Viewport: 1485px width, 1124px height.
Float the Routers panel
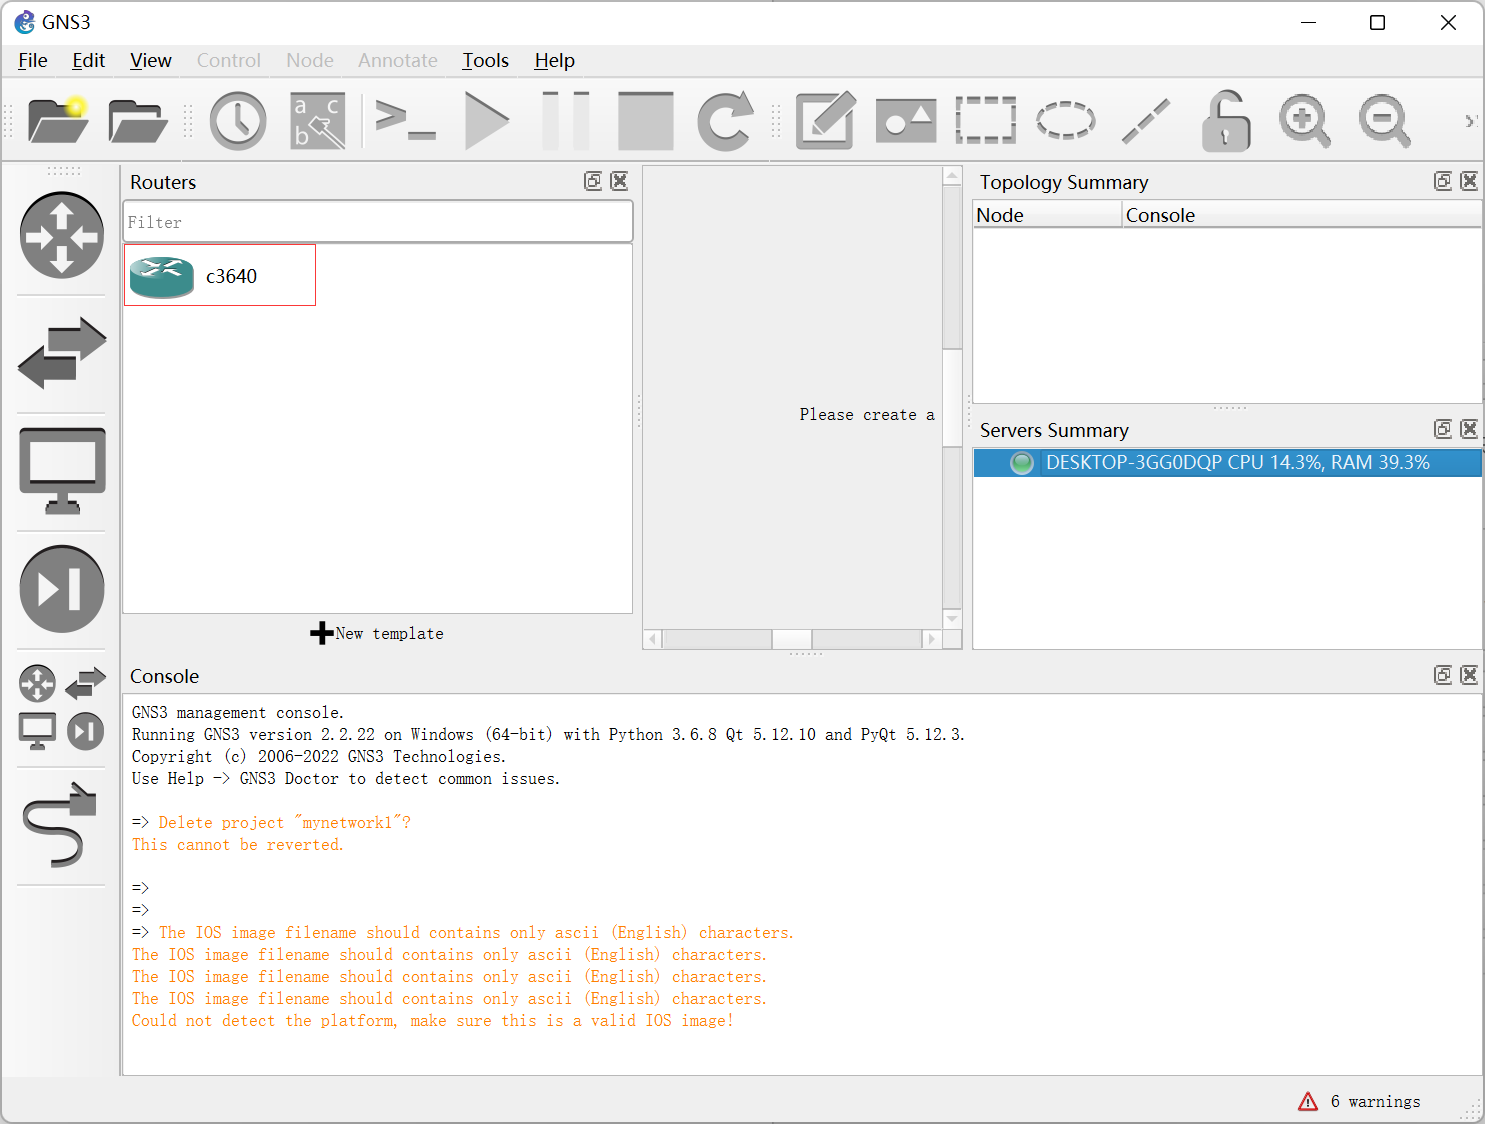593,181
